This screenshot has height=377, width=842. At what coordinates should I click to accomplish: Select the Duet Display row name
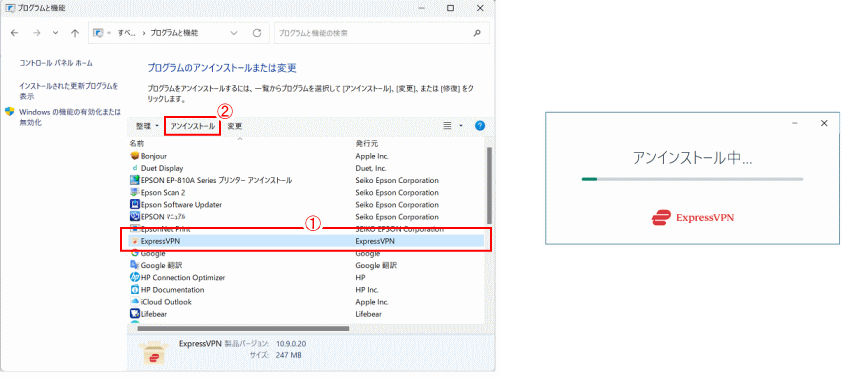pos(162,168)
